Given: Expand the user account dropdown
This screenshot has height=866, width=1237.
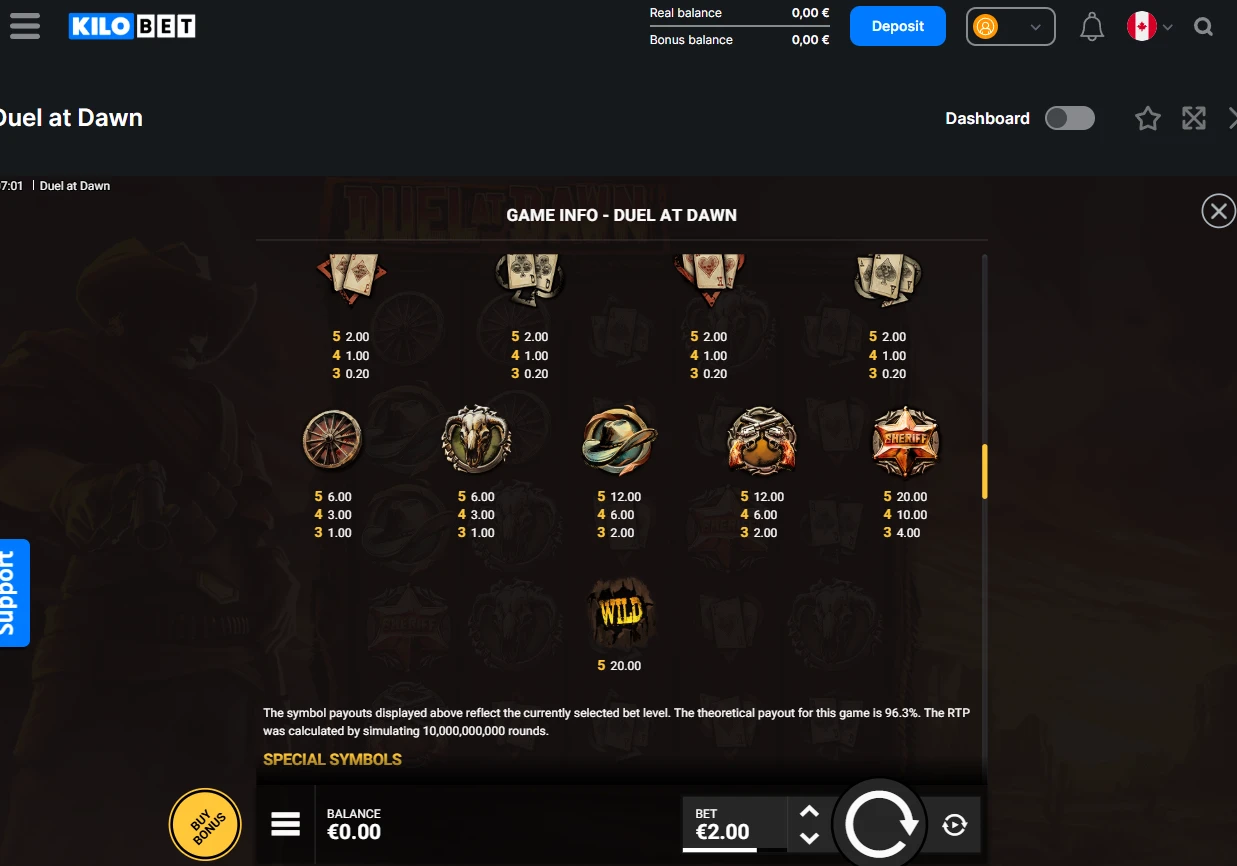Looking at the screenshot, I should point(1011,27).
